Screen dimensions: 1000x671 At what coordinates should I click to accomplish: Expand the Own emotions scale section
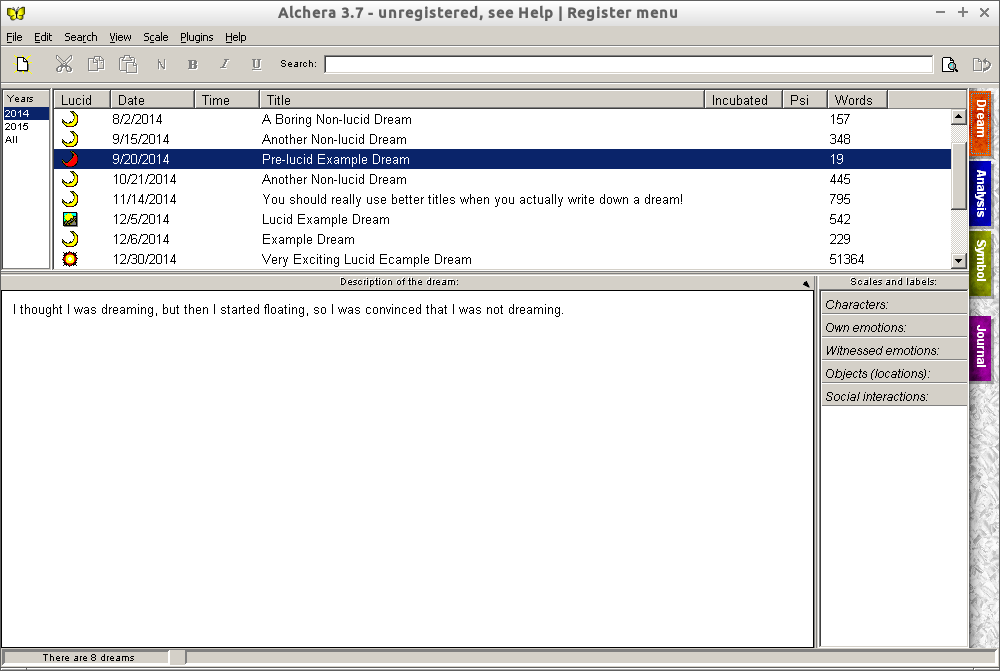894,327
